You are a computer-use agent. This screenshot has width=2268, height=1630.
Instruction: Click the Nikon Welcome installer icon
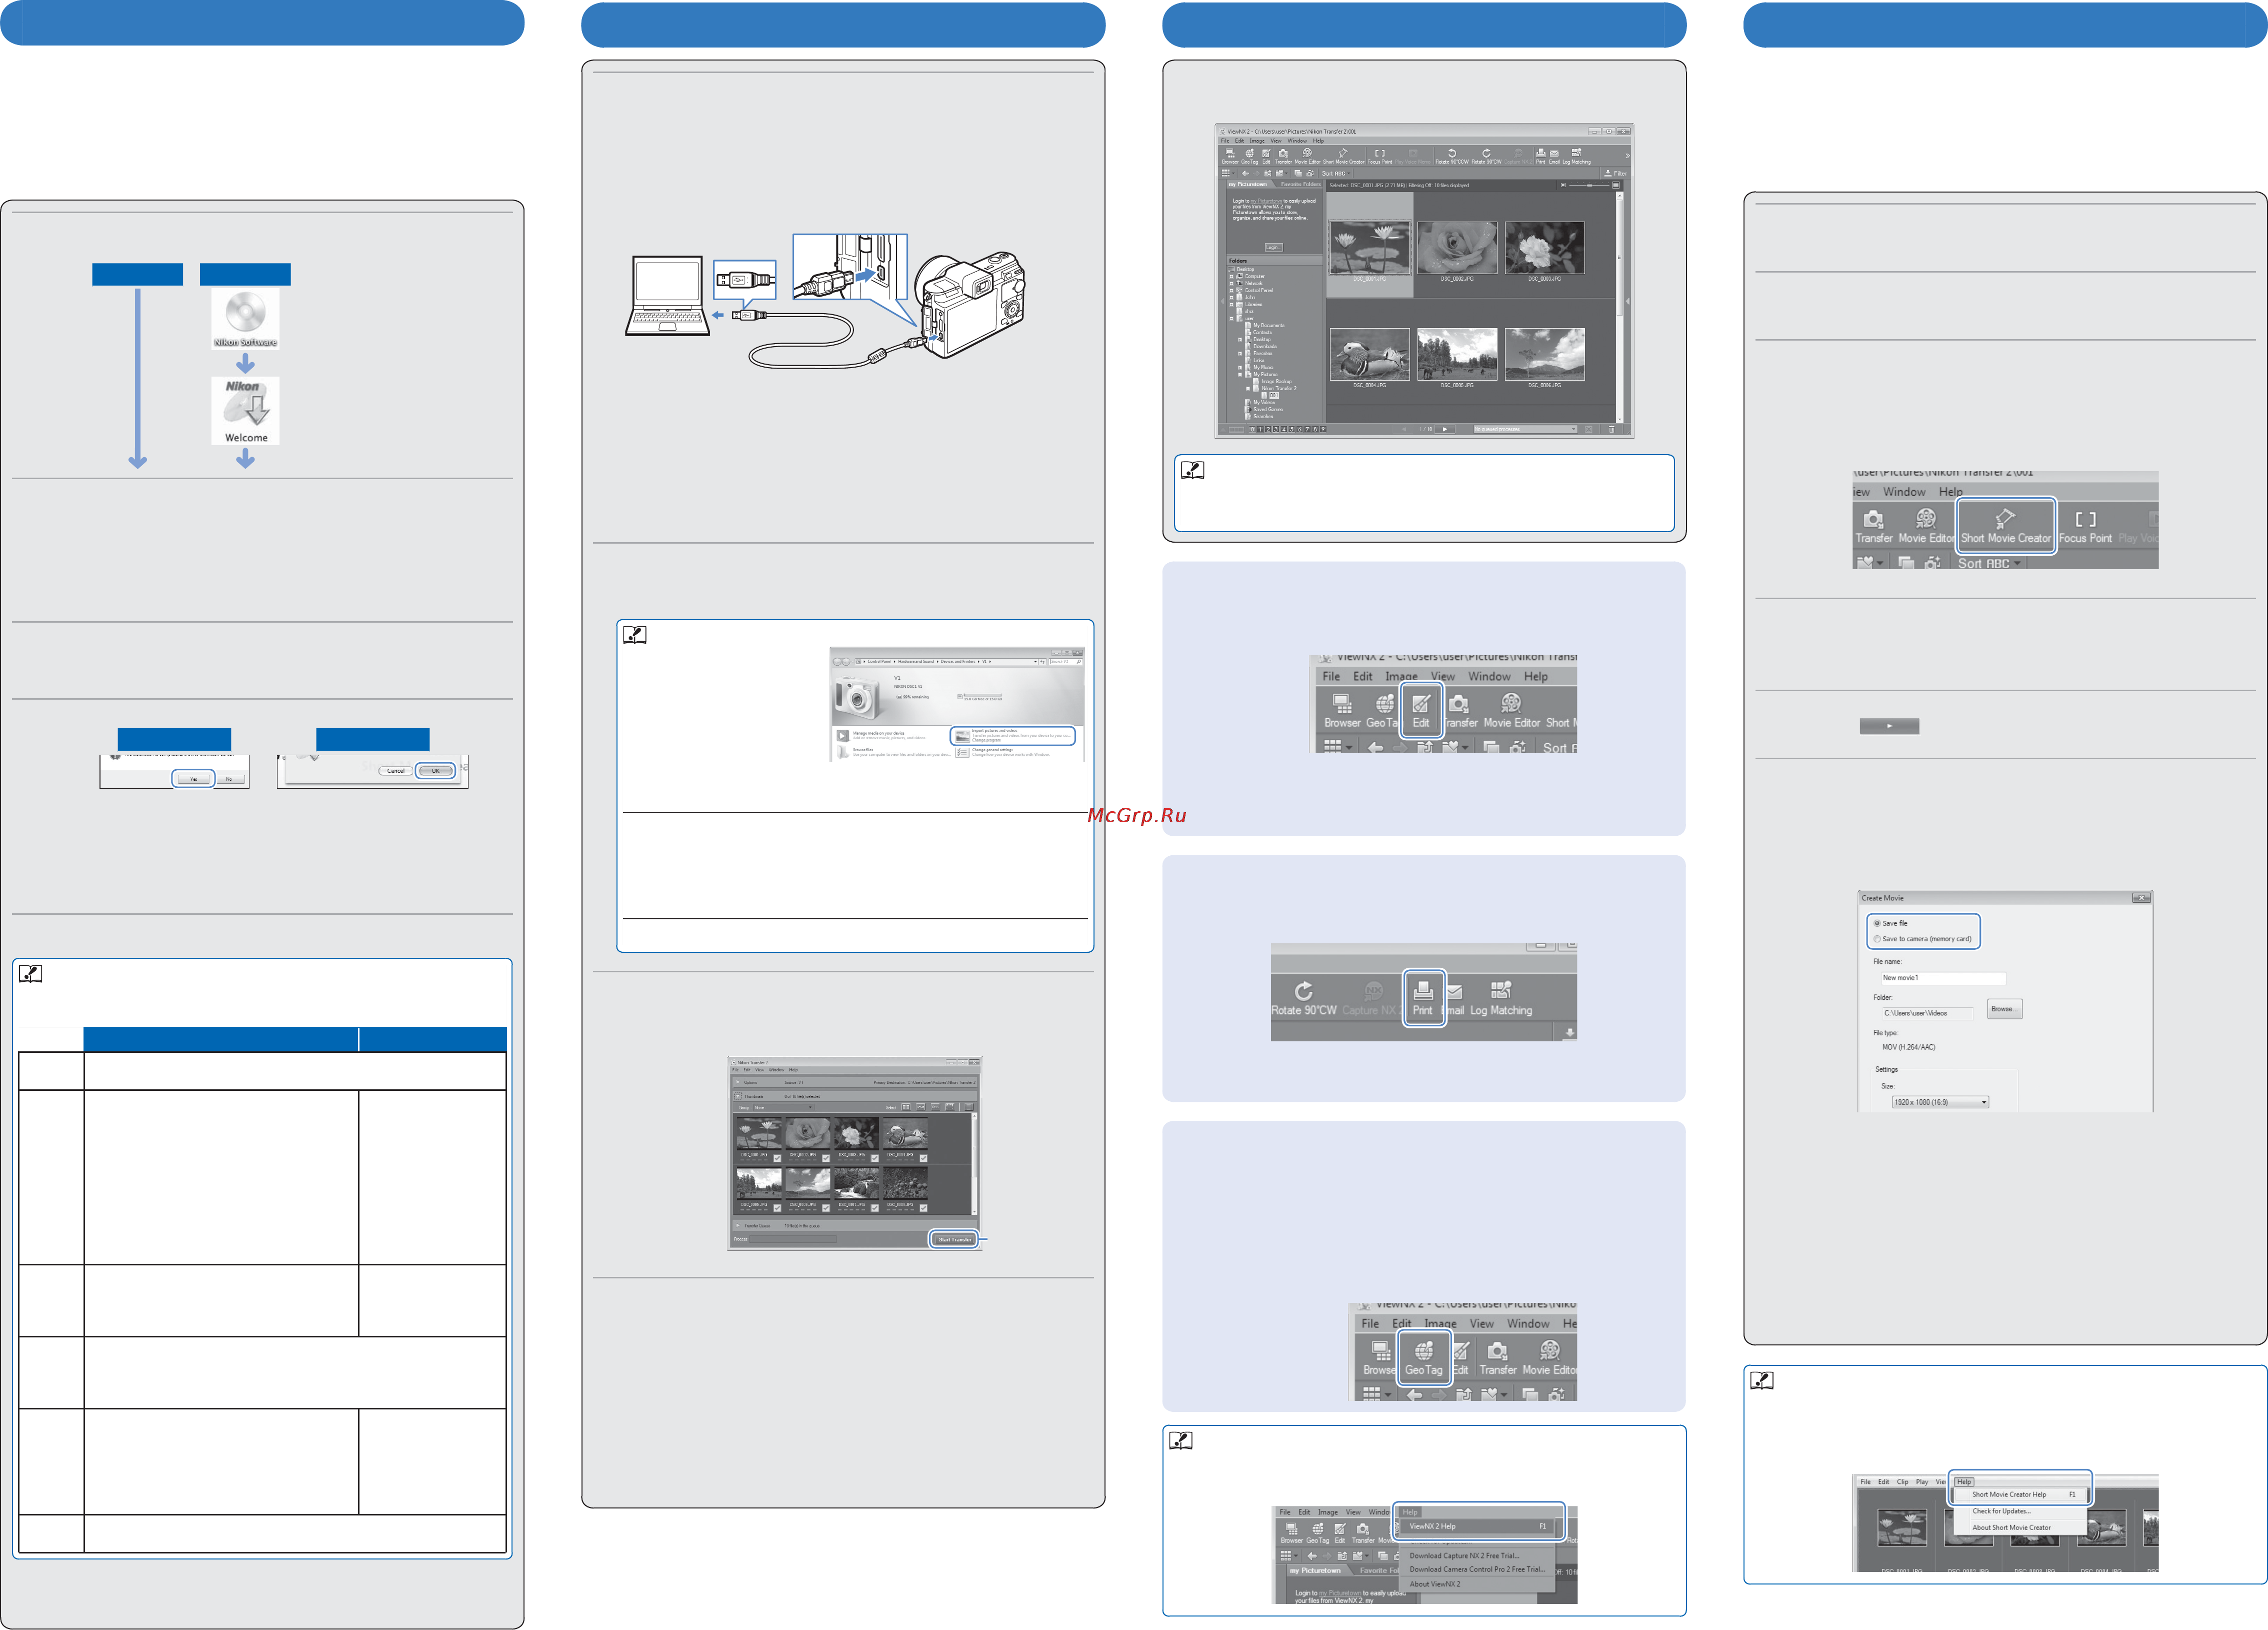tap(245, 410)
